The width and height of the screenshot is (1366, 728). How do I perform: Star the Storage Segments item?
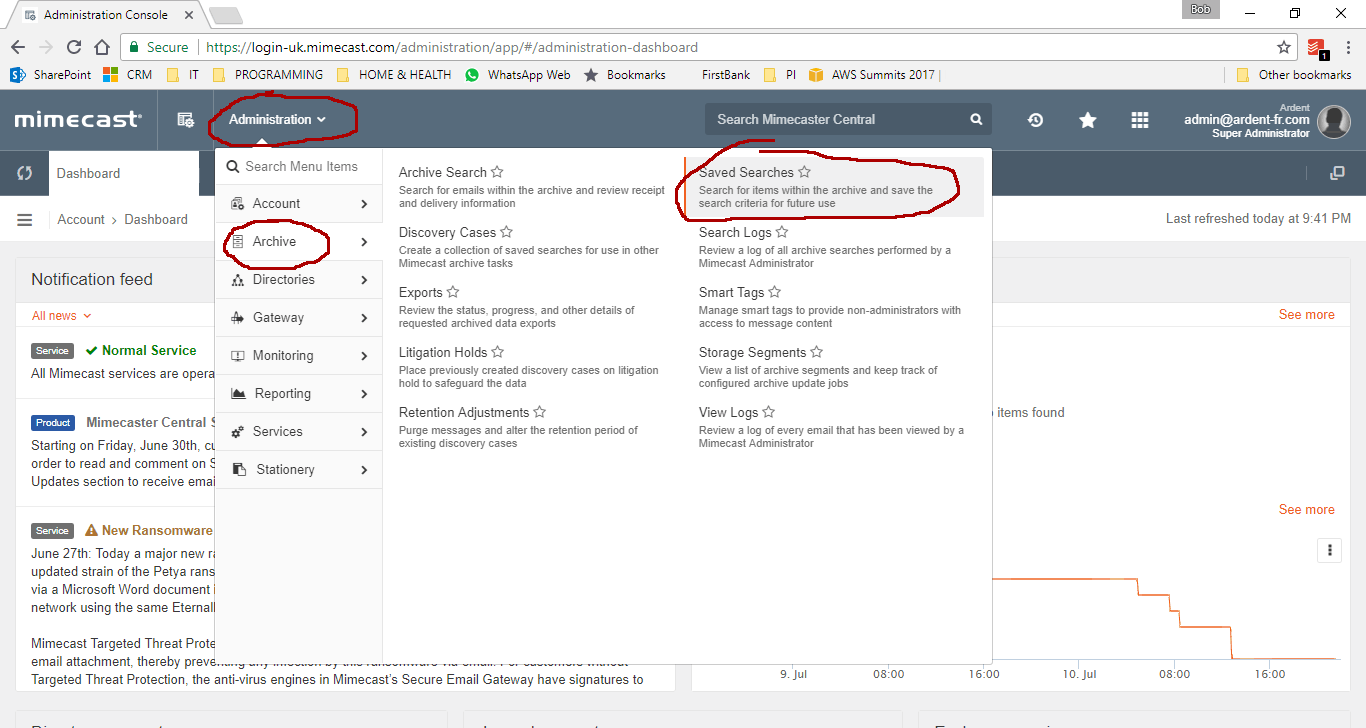pyautogui.click(x=816, y=352)
